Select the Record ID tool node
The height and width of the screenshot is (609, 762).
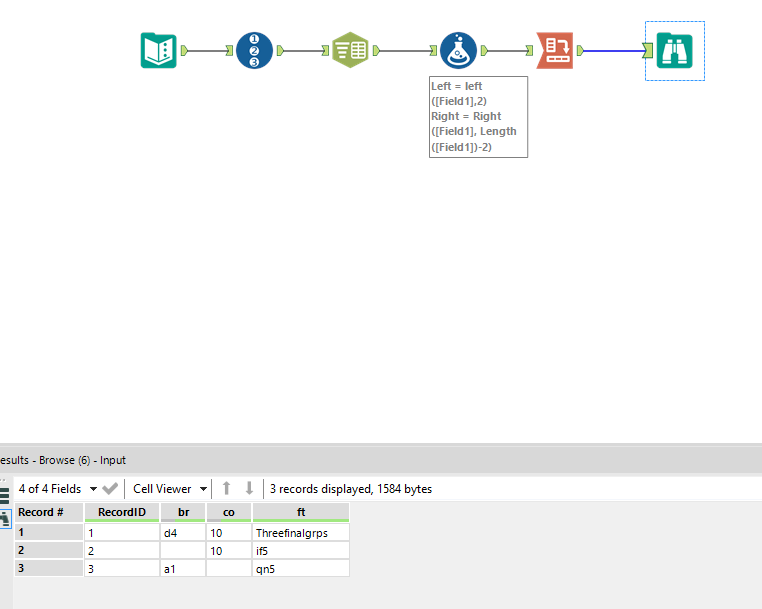(x=254, y=51)
